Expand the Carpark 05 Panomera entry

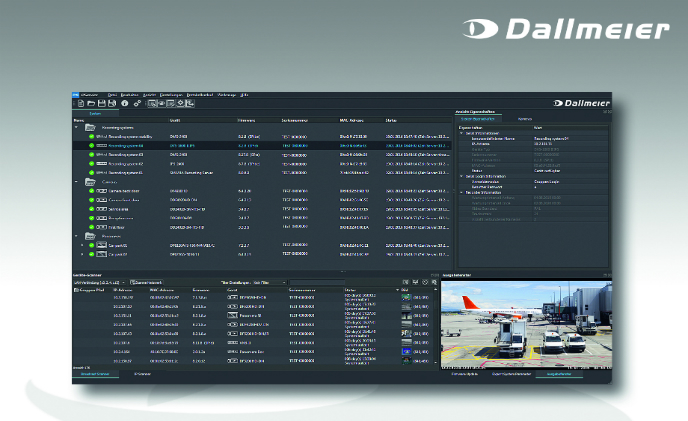point(82,245)
